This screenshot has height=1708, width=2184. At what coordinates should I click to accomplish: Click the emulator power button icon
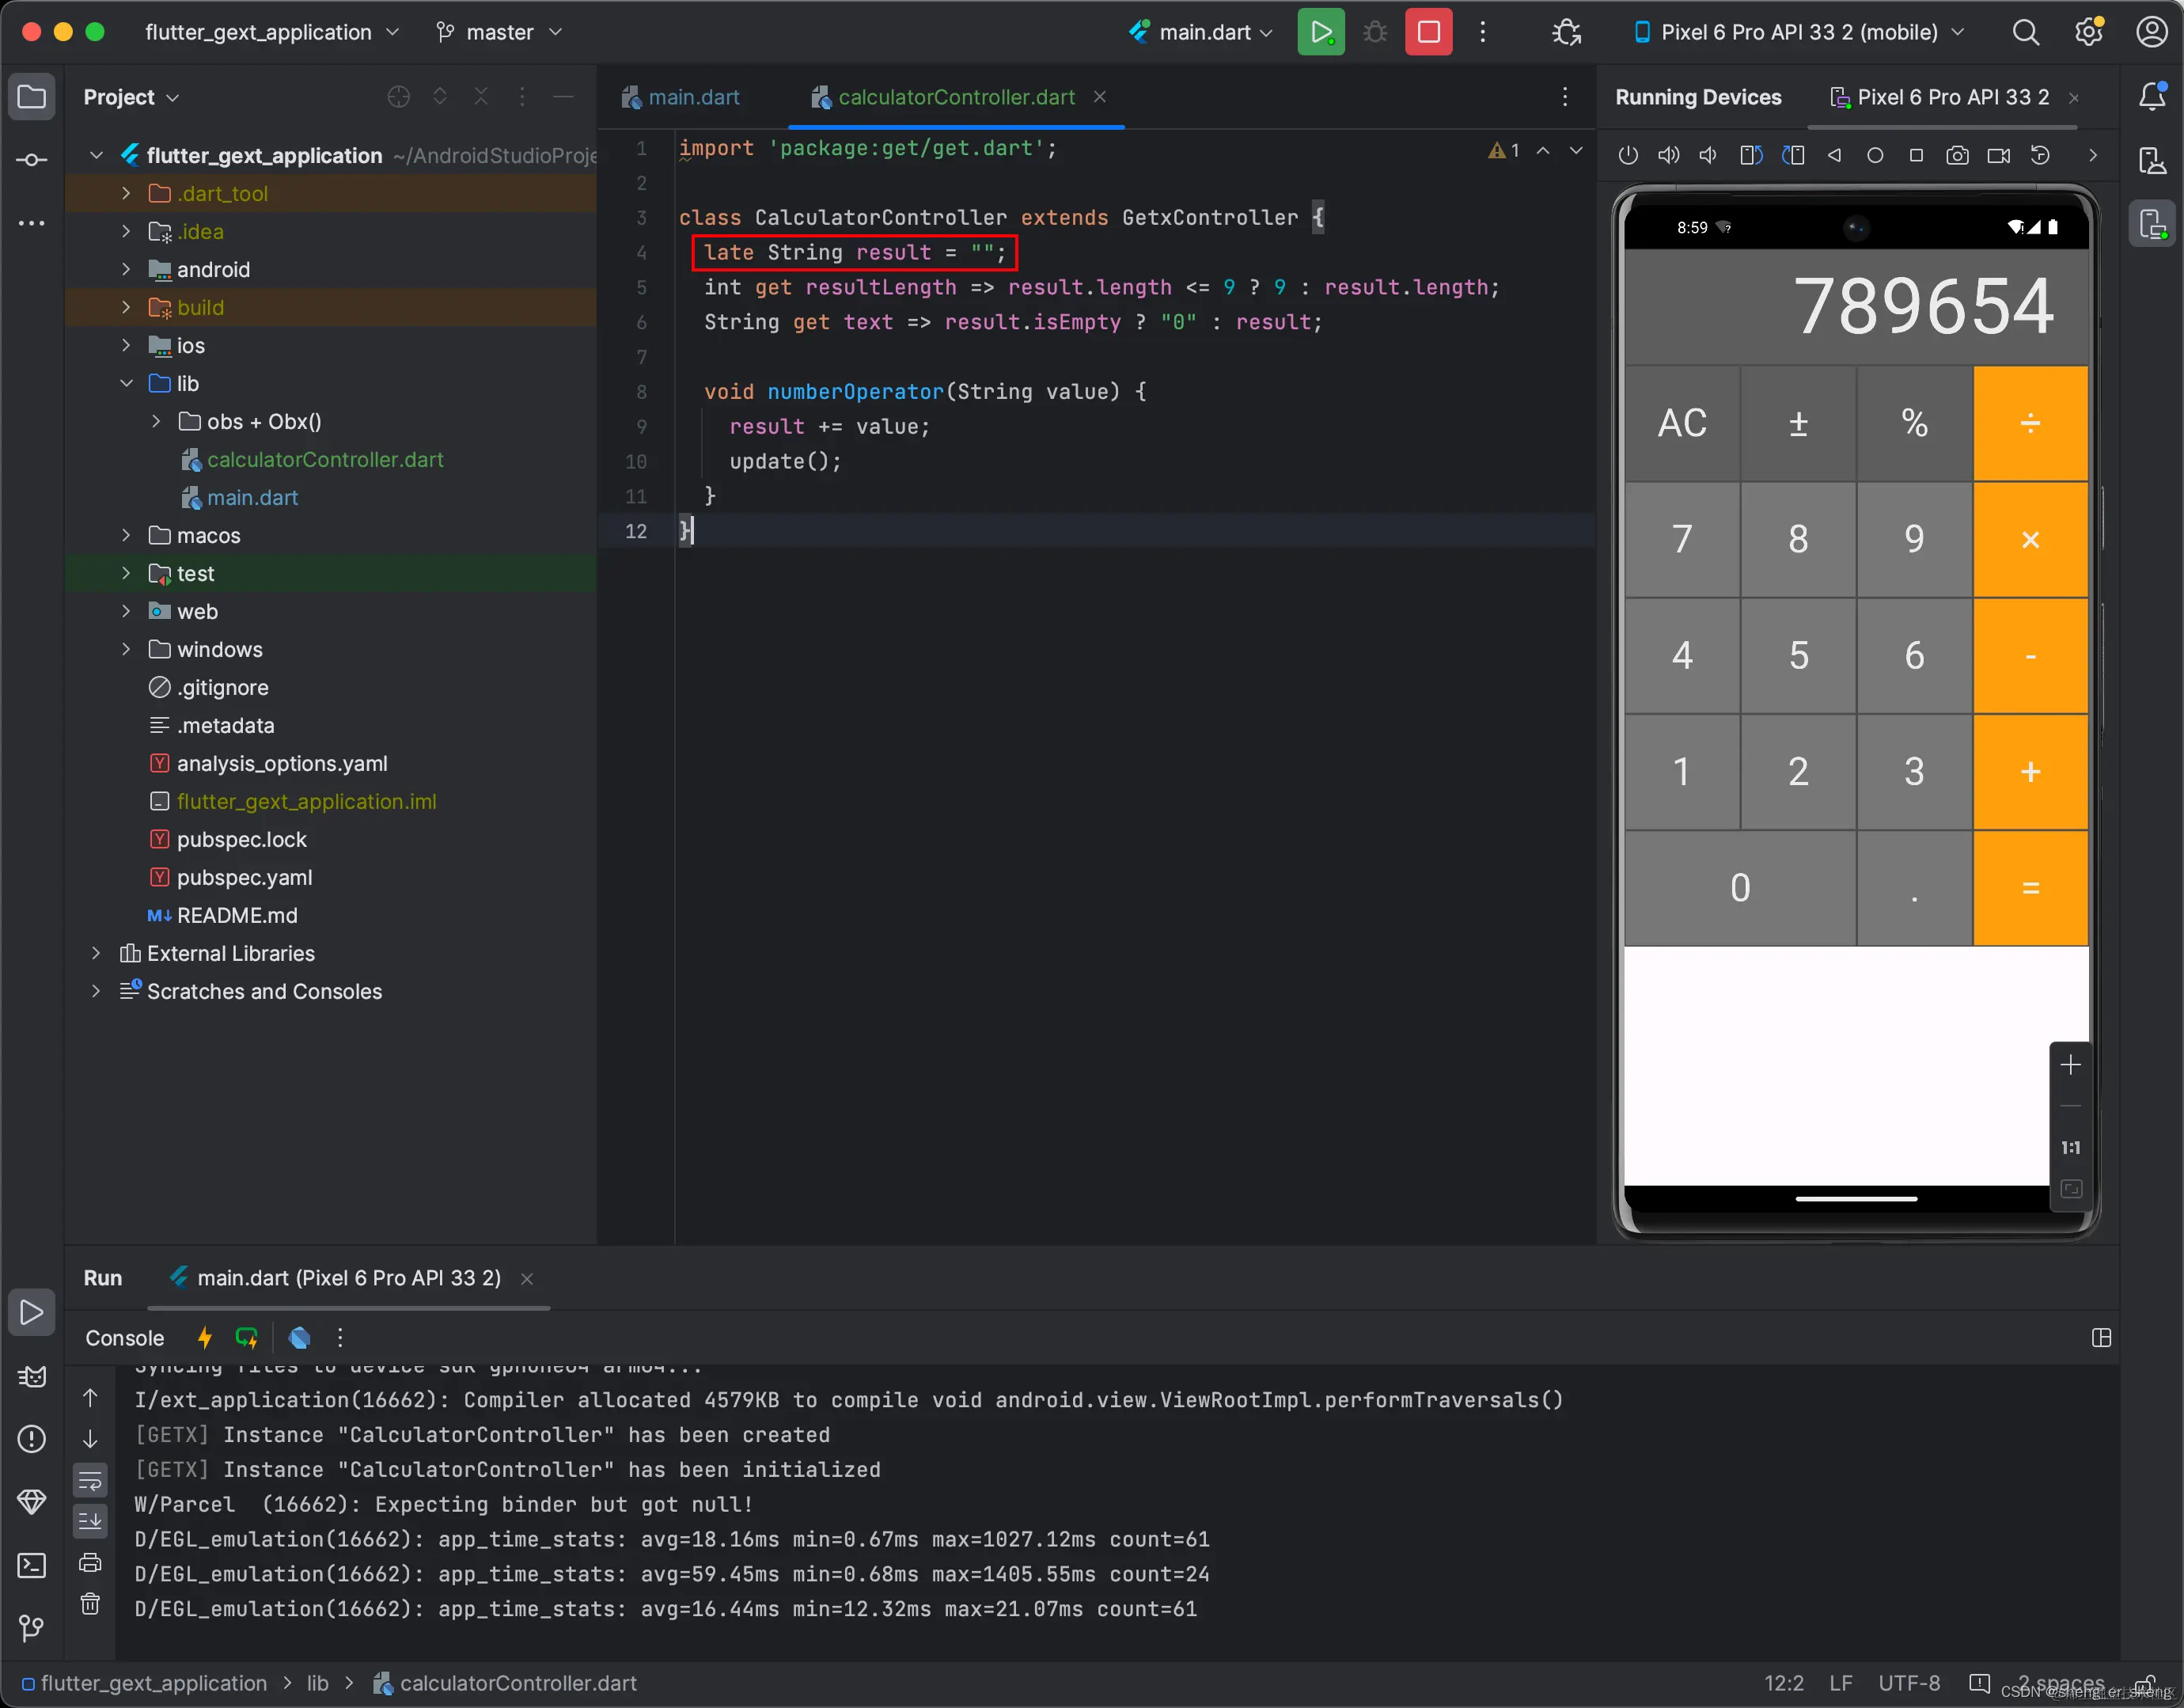tap(1628, 155)
